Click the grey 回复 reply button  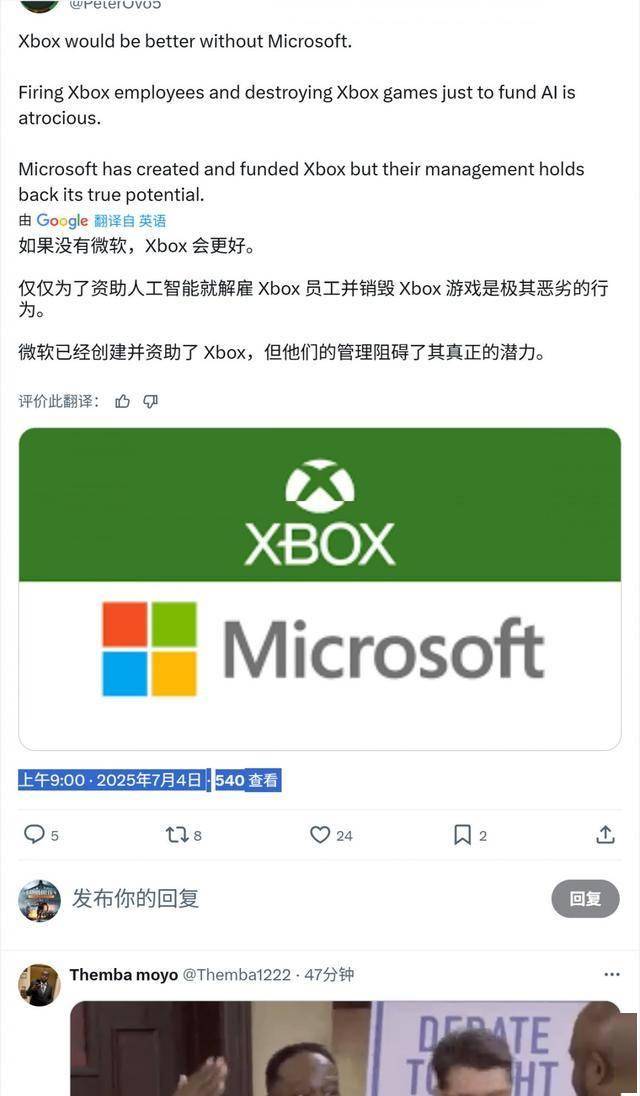[586, 898]
